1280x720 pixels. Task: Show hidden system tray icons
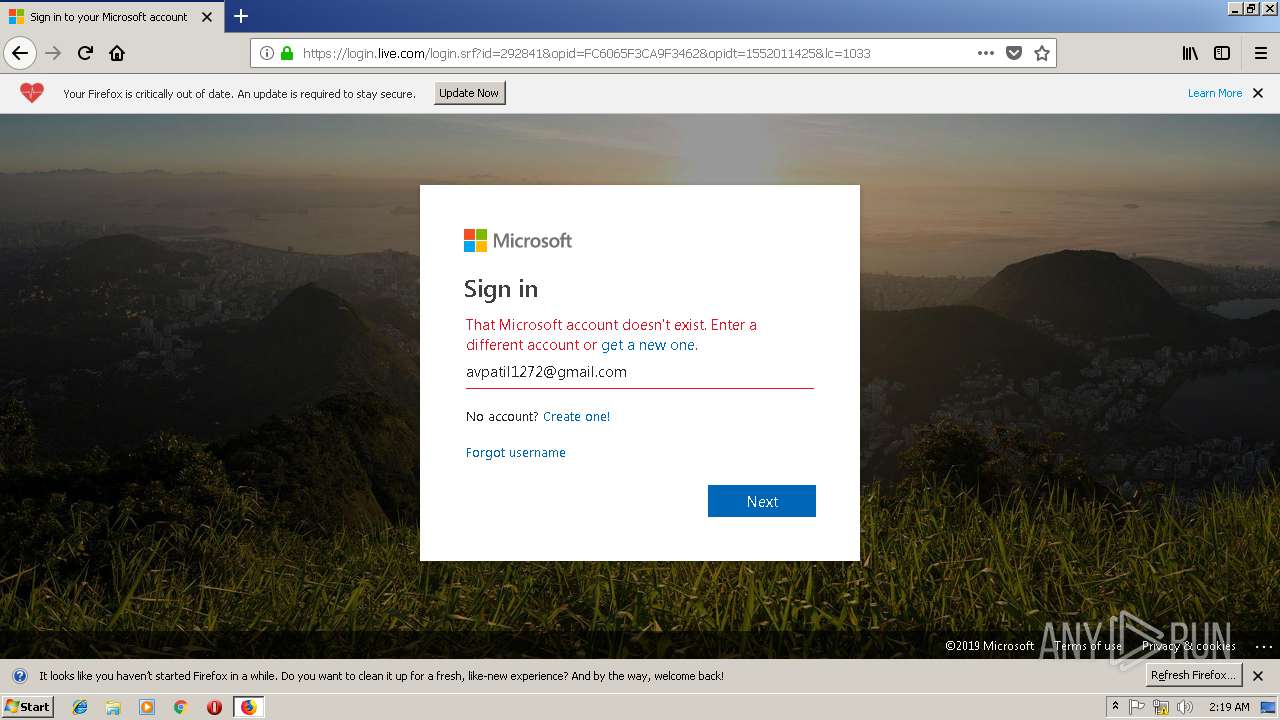click(1115, 707)
